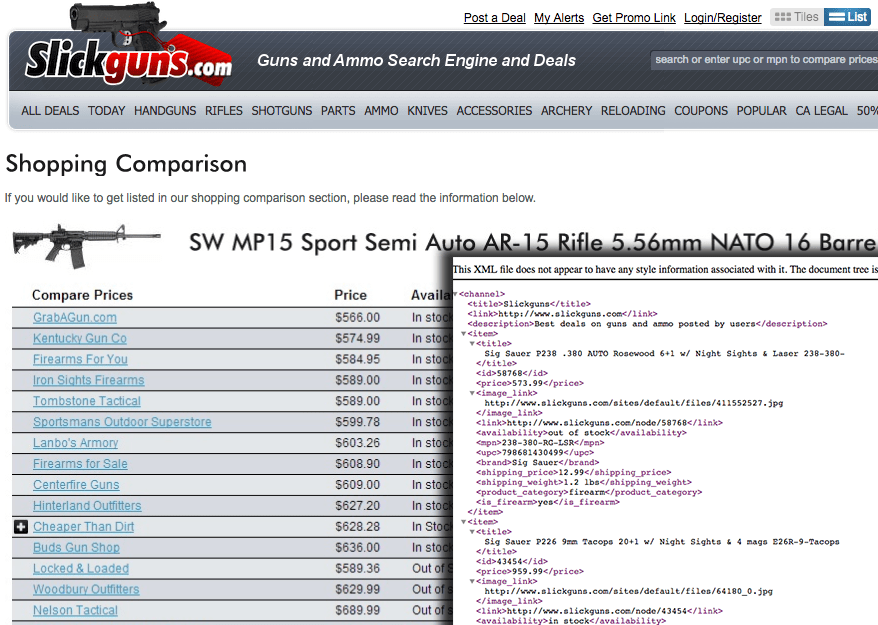Select the $566.00 price cell
This screenshot has height=625, width=878.
[357, 318]
